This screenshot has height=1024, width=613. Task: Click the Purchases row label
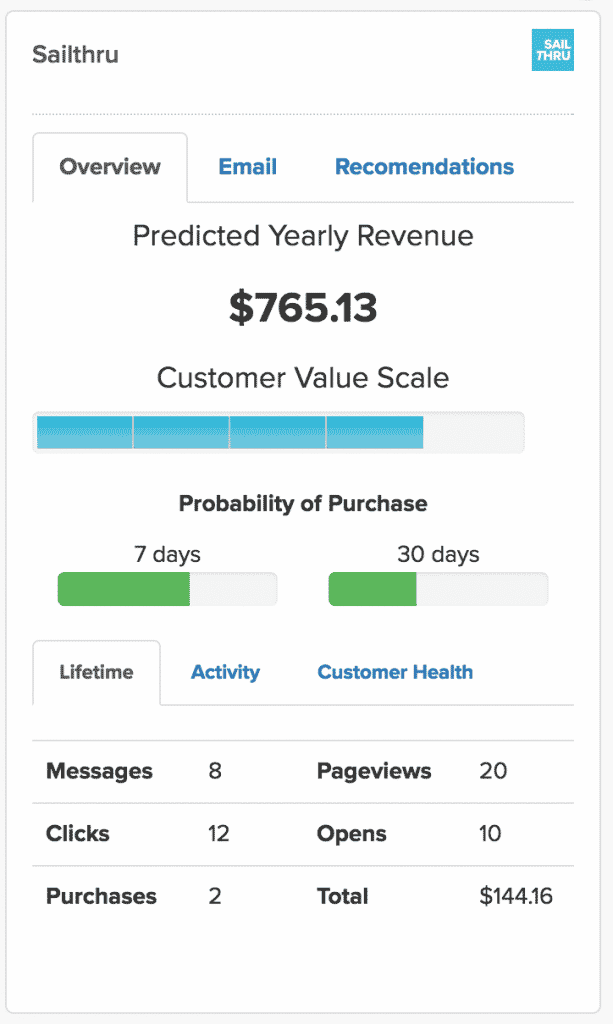click(101, 896)
